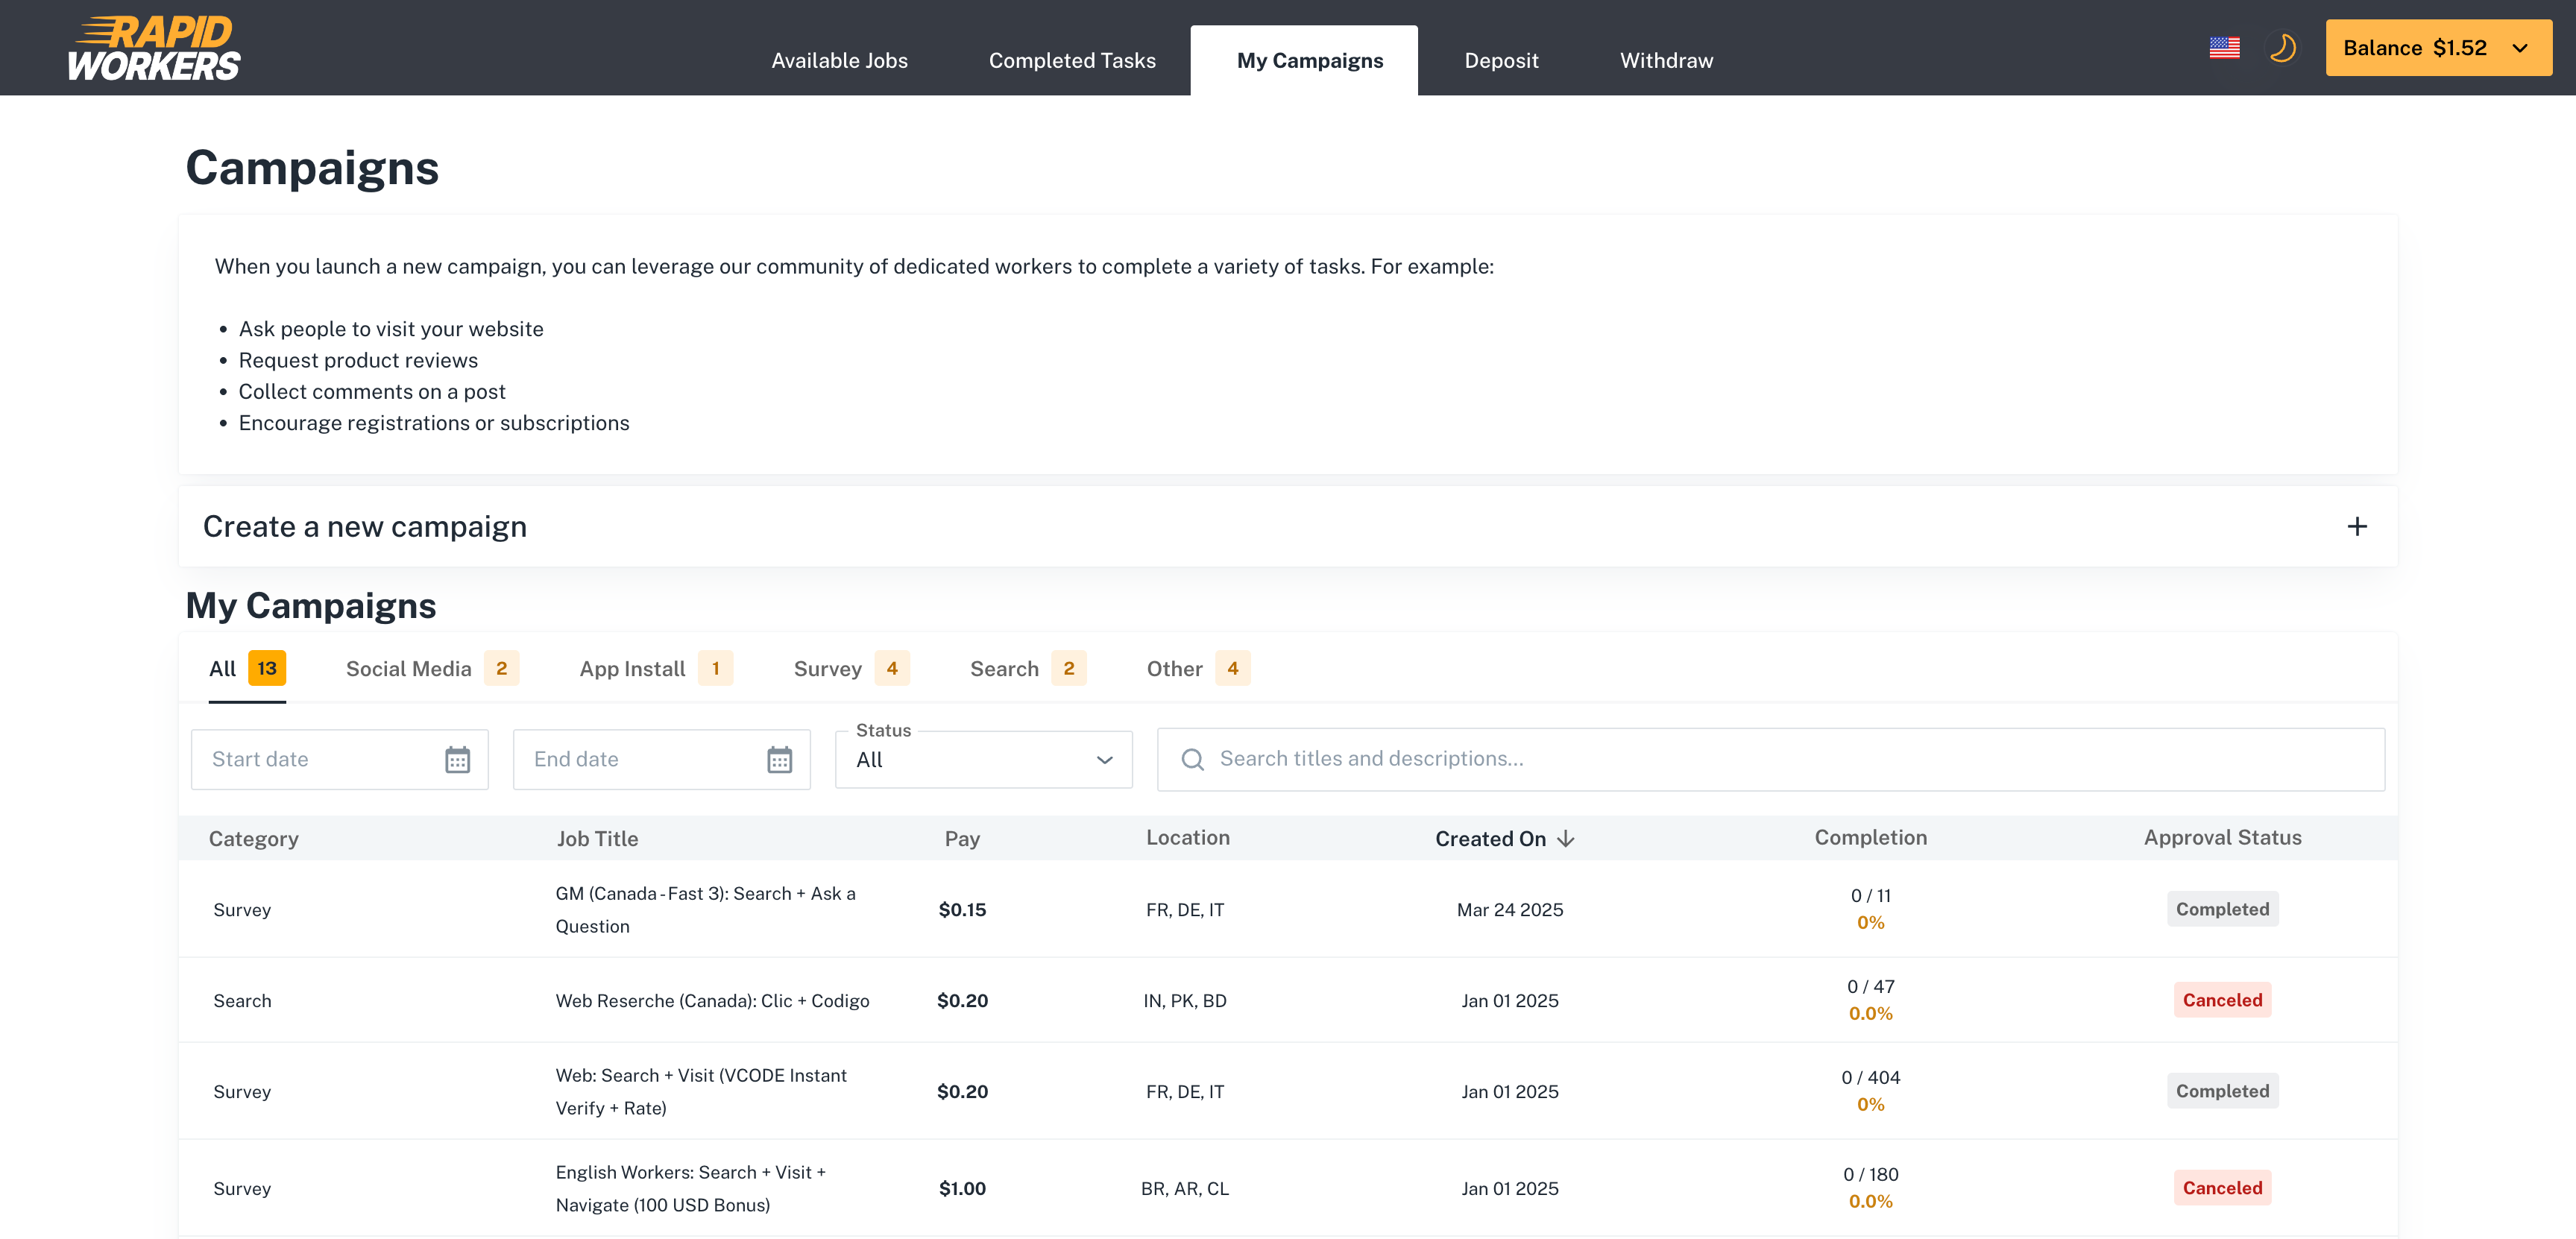The width and height of the screenshot is (2576, 1239).
Task: Open the Search category tab
Action: click(x=1028, y=668)
